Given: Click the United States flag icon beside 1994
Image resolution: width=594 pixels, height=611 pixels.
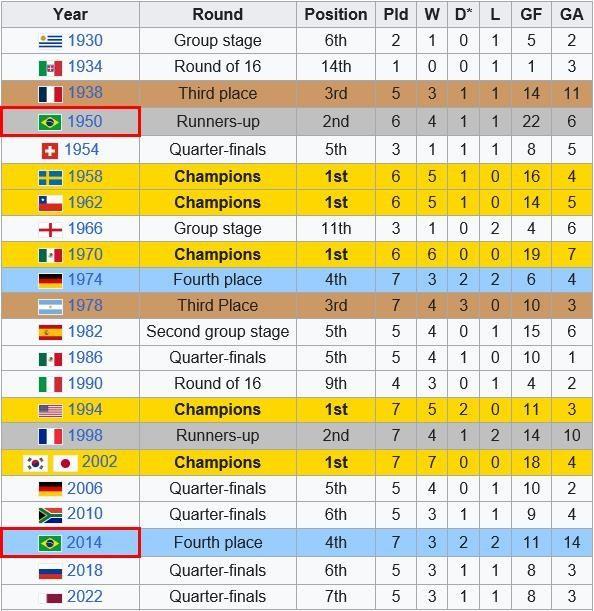Looking at the screenshot, I should pyautogui.click(x=50, y=411).
